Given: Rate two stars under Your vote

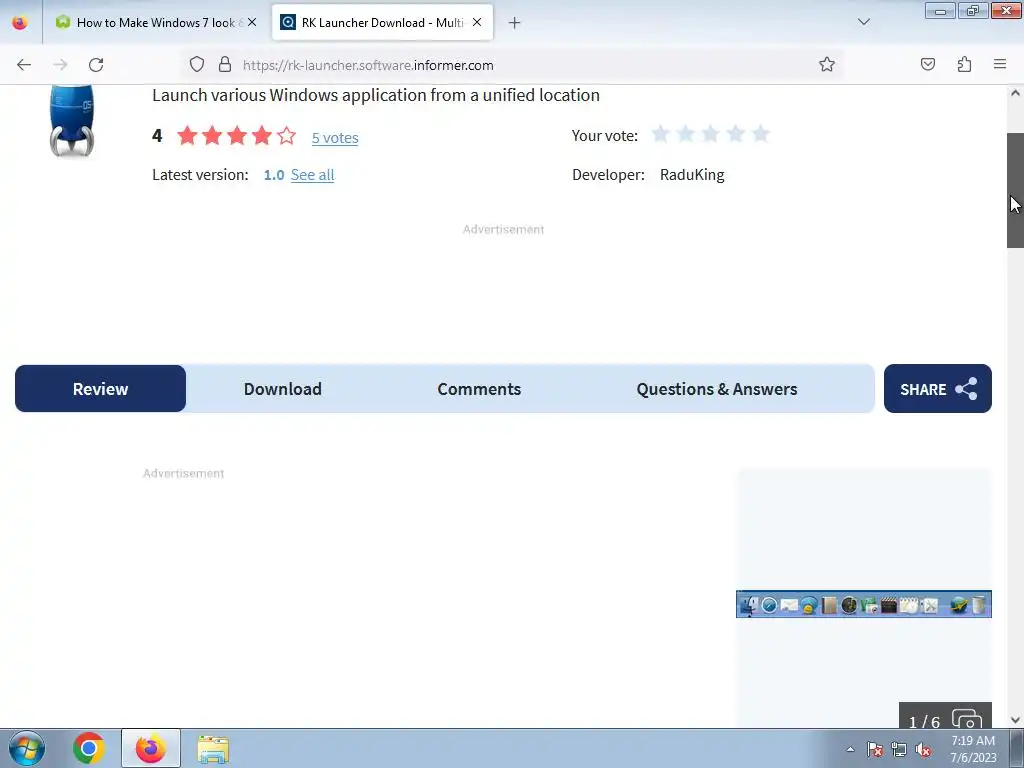Looking at the screenshot, I should 686,134.
